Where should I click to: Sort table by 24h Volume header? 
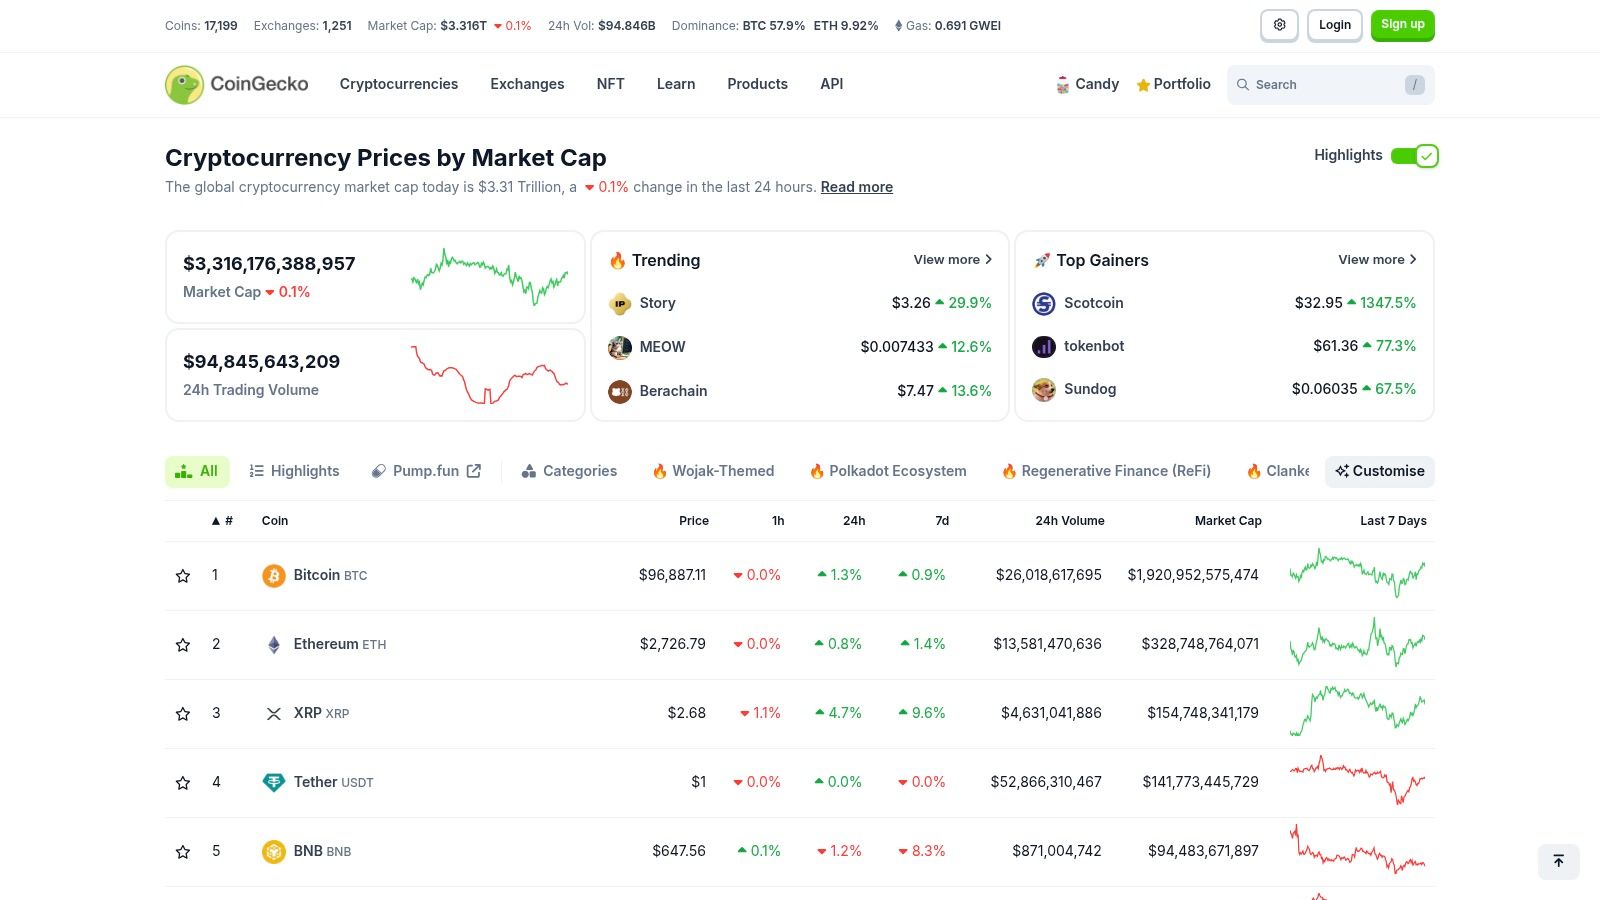coord(1070,521)
